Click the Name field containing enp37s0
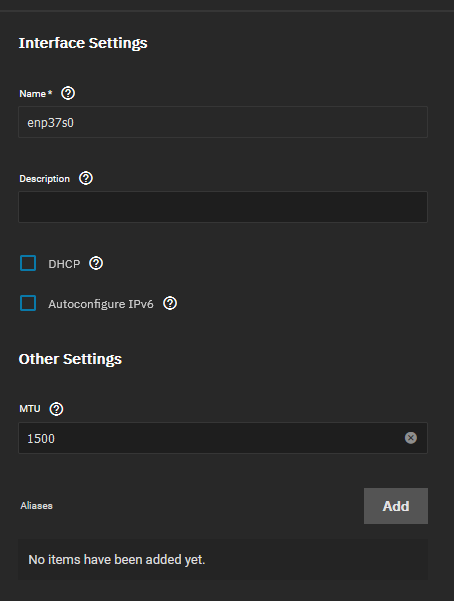Viewport: 454px width, 601px height. (223, 122)
